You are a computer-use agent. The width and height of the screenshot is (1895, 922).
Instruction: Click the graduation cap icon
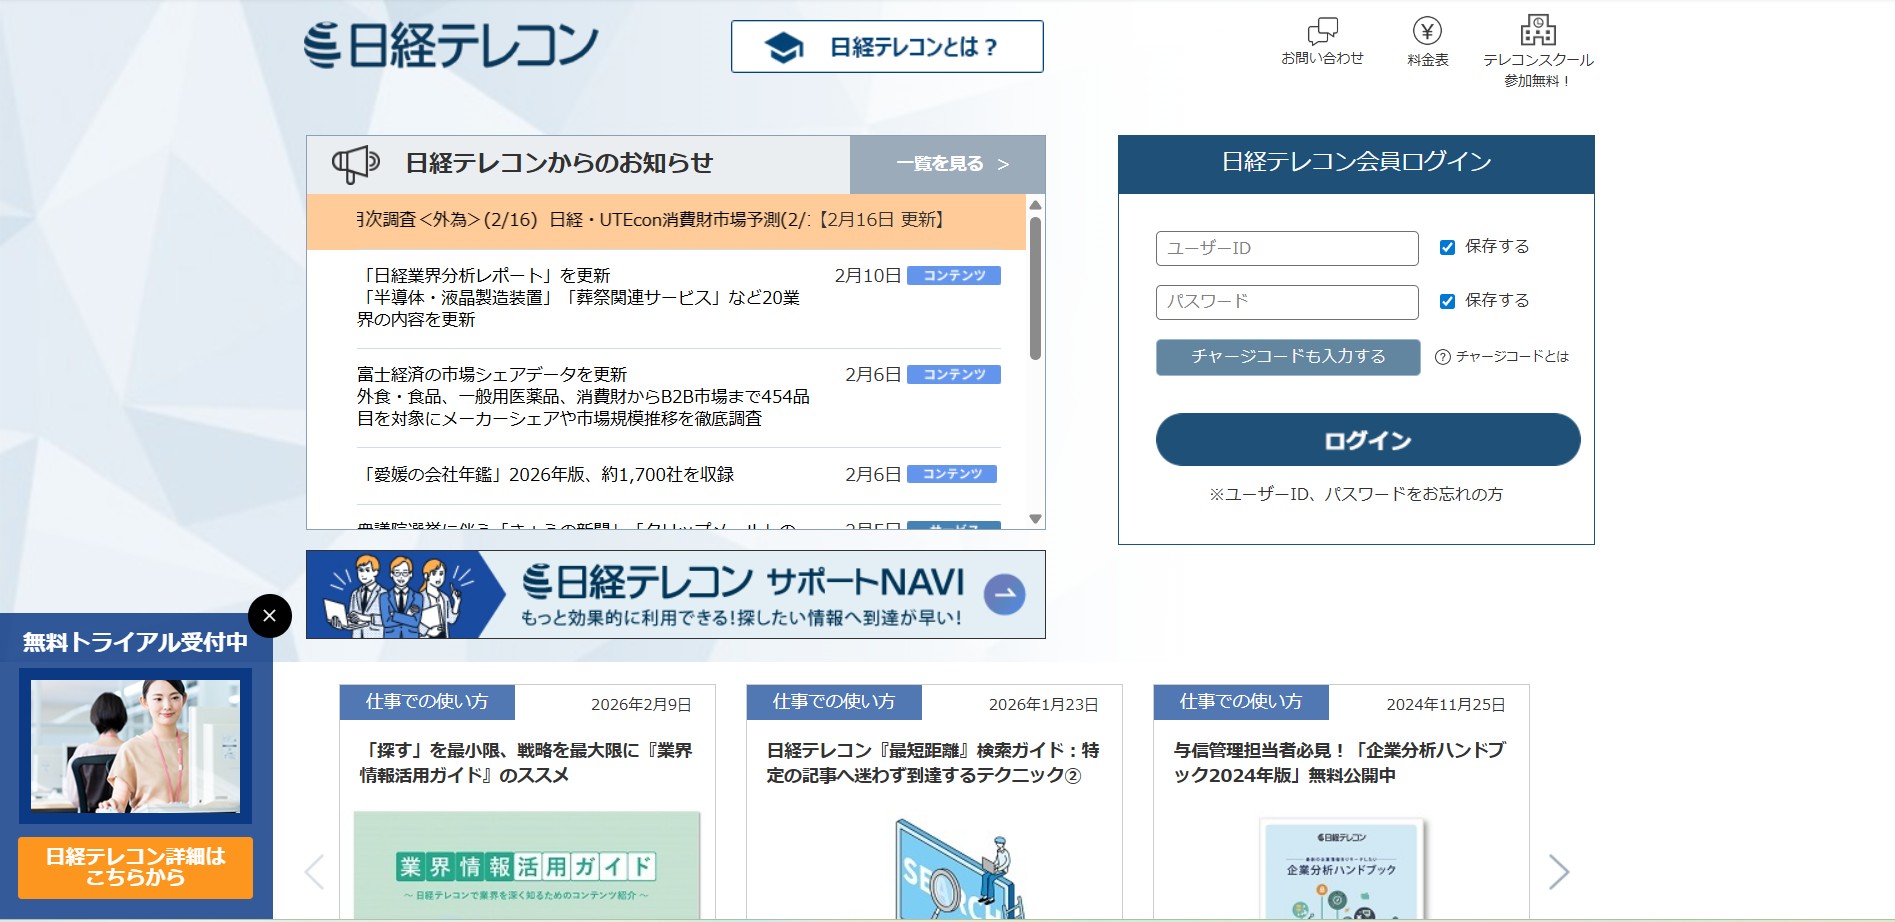(784, 47)
